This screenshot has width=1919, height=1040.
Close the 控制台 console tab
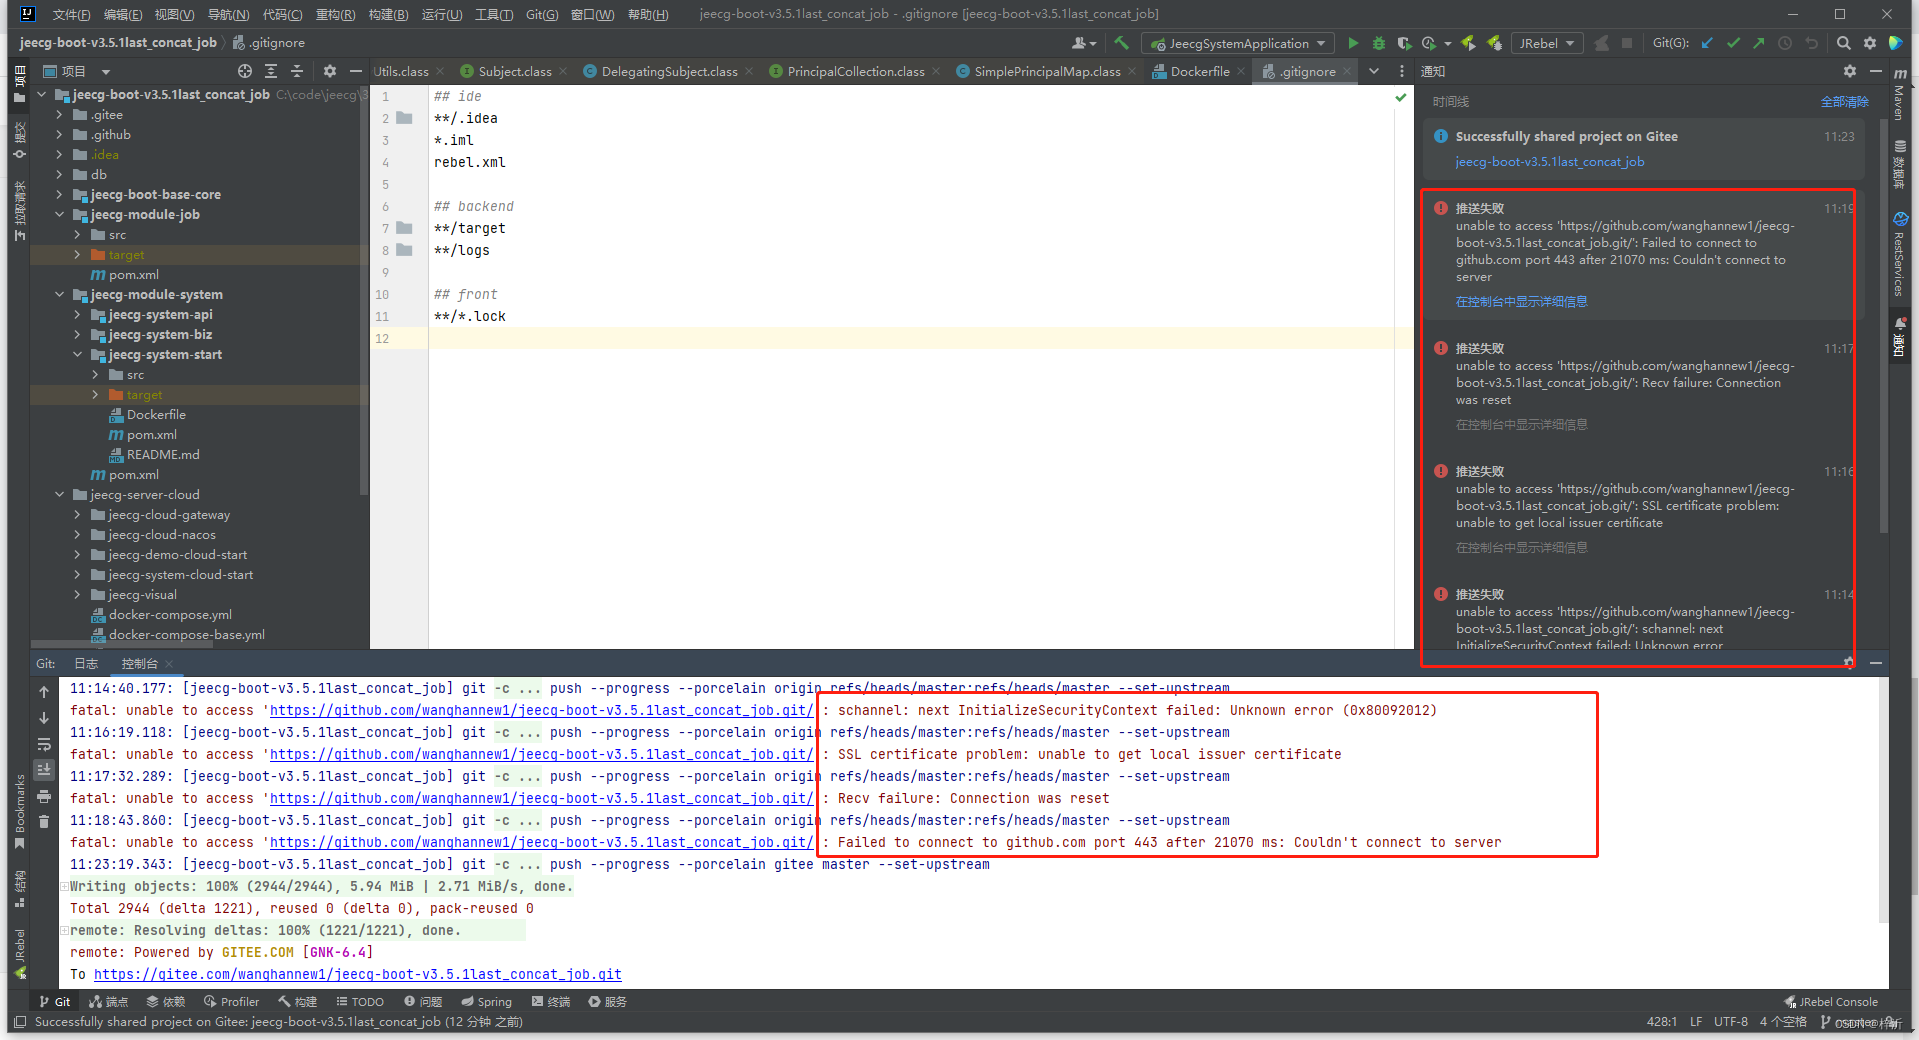point(169,664)
